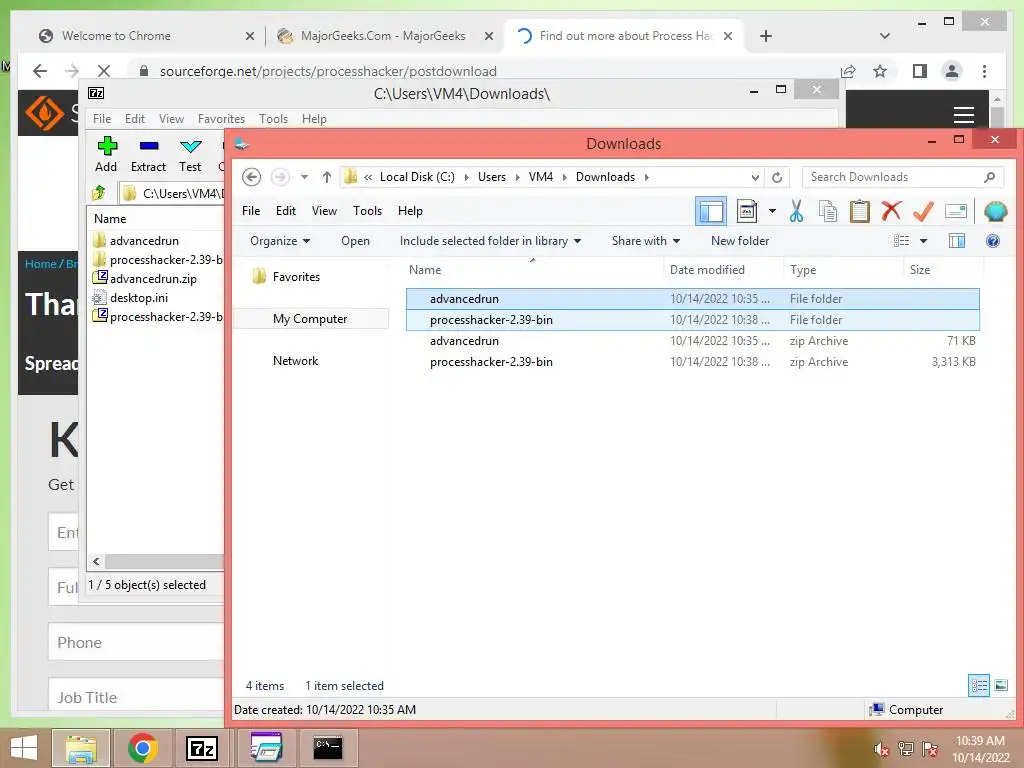
Task: Click the Open command button
Action: (x=355, y=241)
